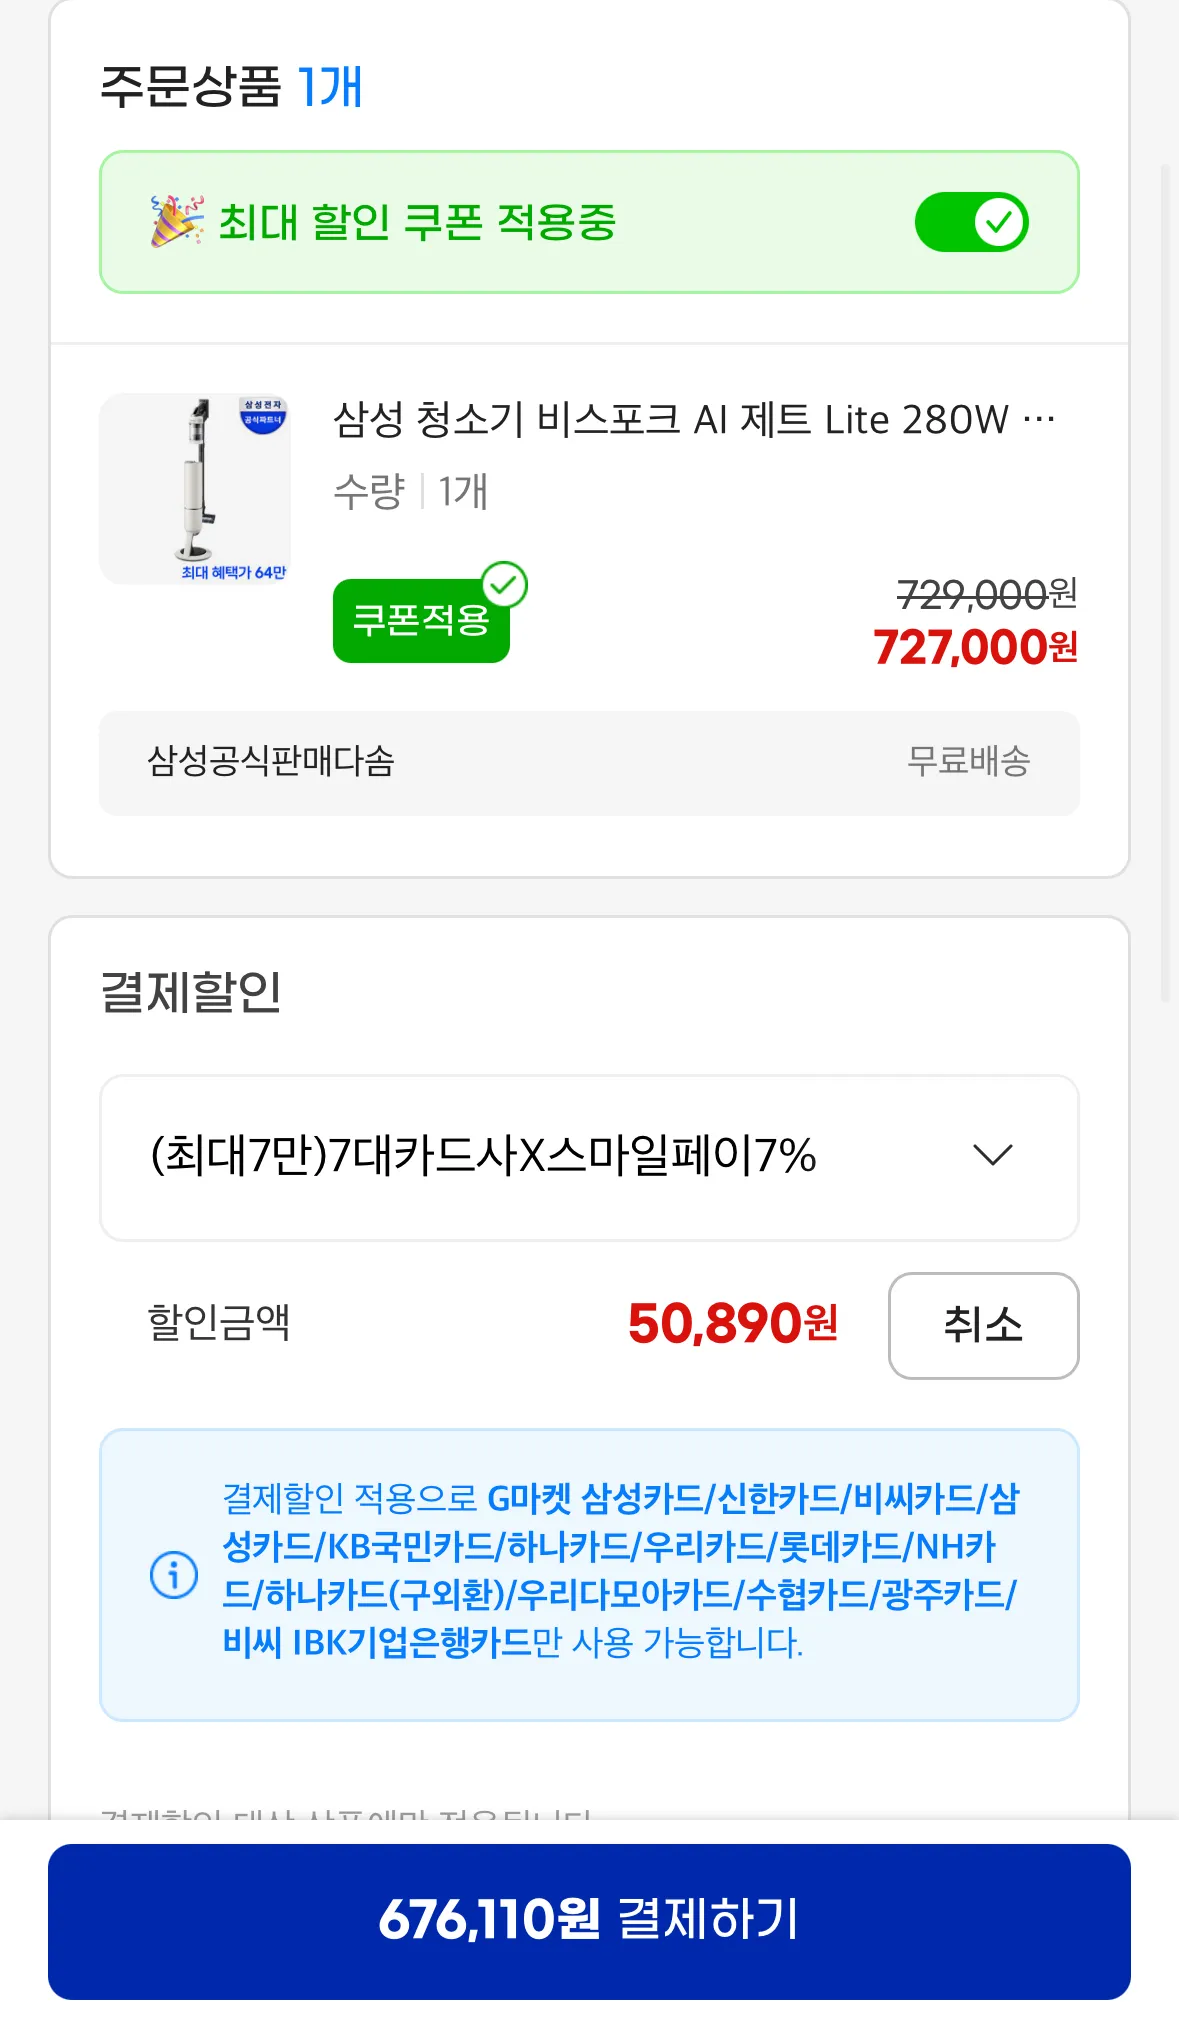The image size is (1179, 2024).
Task: Click the page scrollbar on the right edge
Action: (1164, 580)
